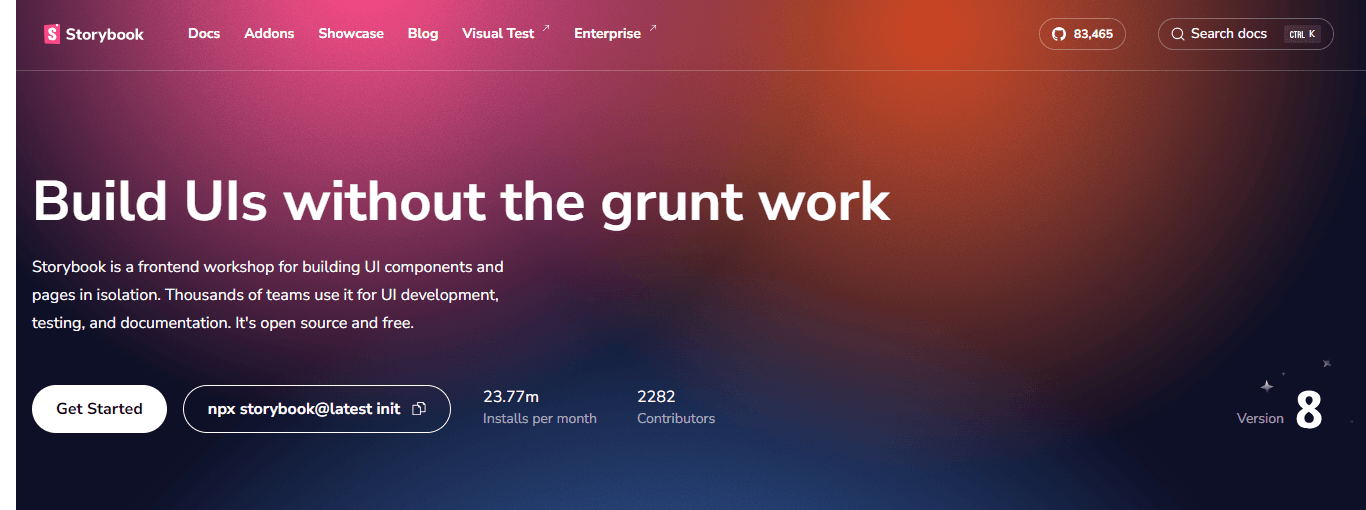Click the sparkle star next to Version
Viewport: 1366px width, 510px height.
pyautogui.click(x=1267, y=386)
